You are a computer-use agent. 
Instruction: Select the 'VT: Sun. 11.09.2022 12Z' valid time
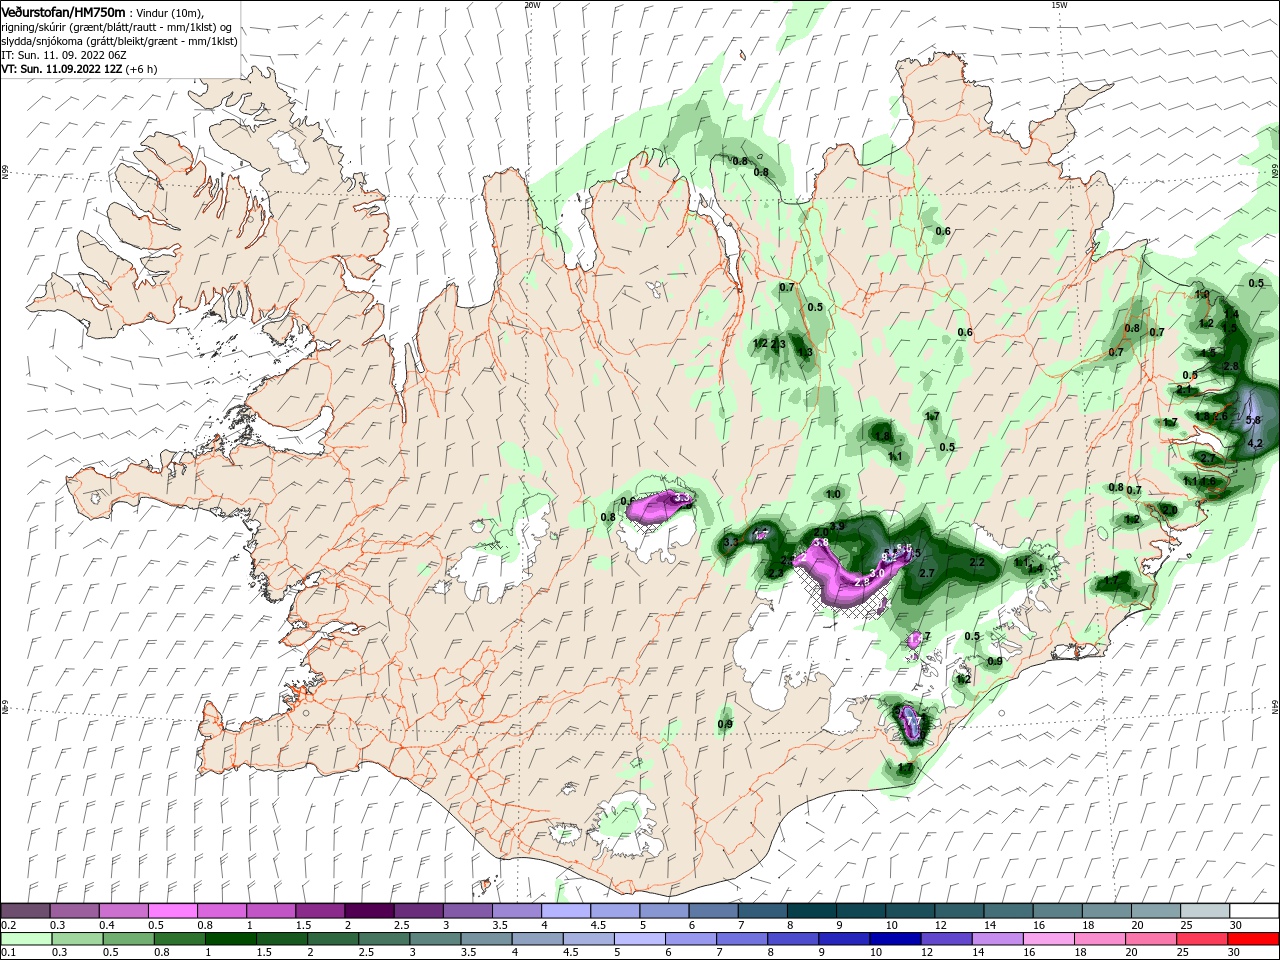click(x=61, y=69)
